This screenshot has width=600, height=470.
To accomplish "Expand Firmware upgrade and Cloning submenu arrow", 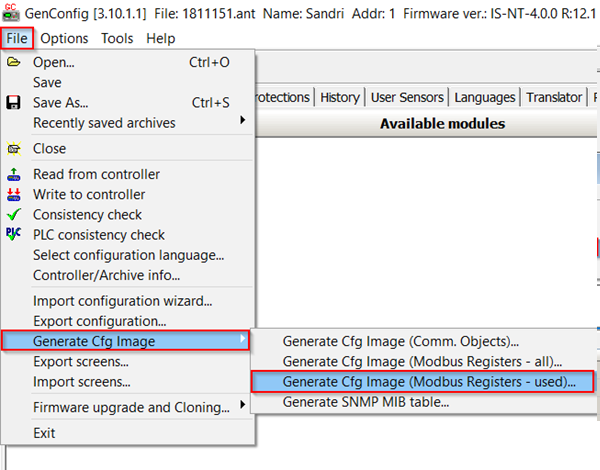I will pyautogui.click(x=242, y=405).
